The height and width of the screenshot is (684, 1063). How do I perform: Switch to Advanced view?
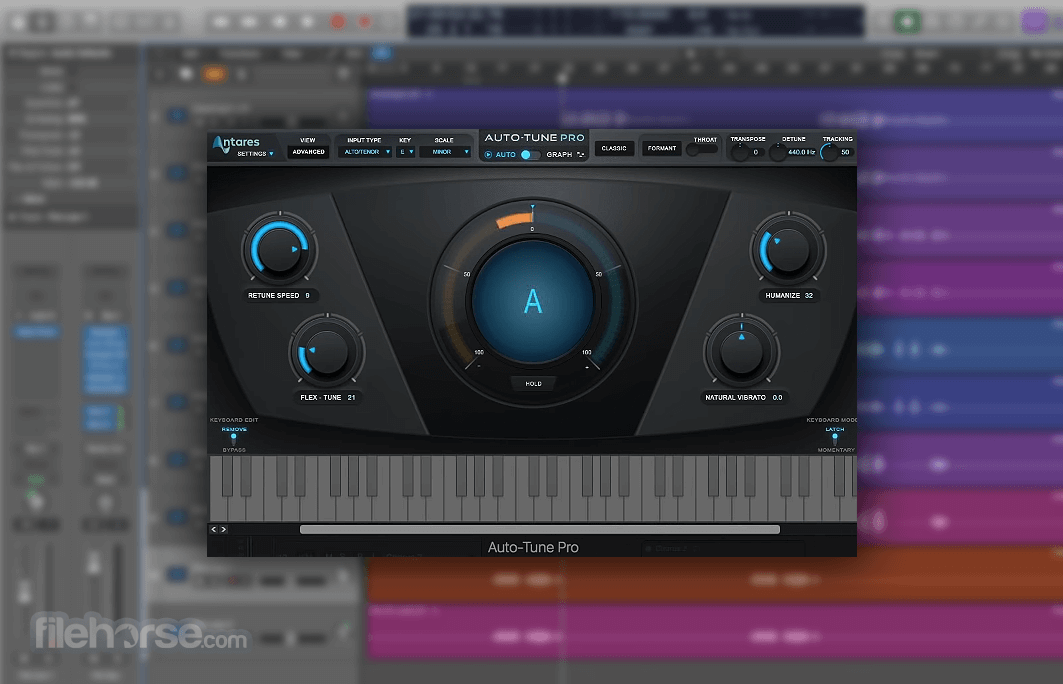(x=308, y=152)
